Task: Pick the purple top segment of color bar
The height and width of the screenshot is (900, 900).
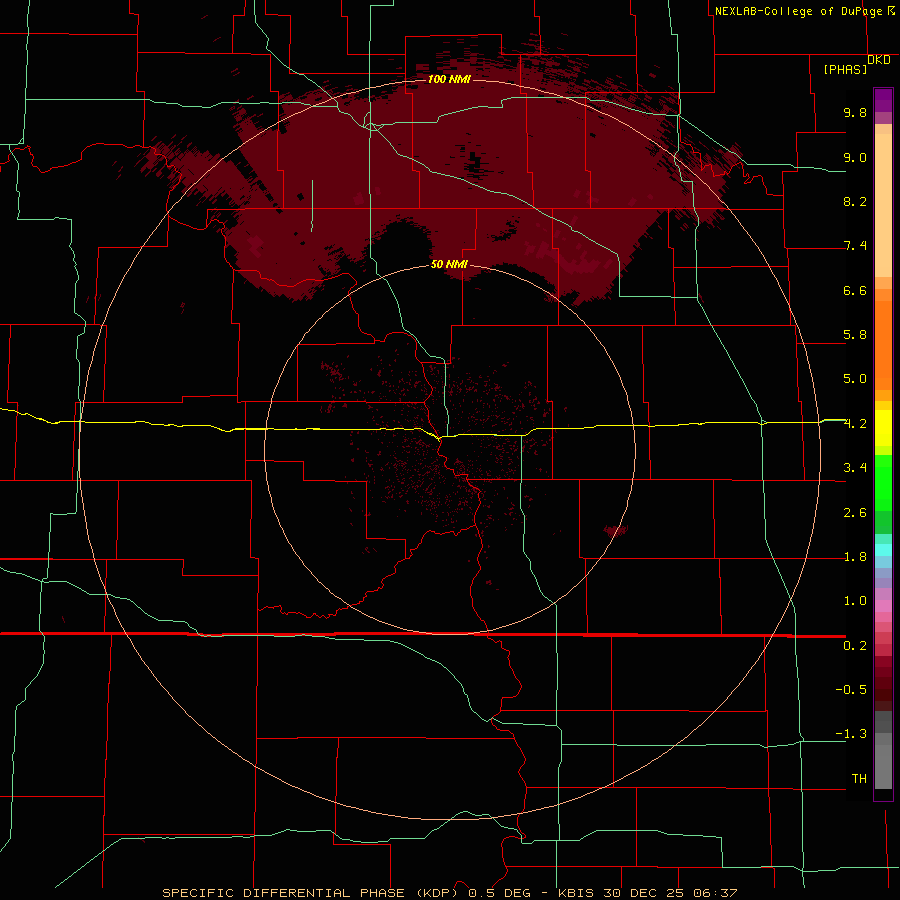Action: click(x=883, y=99)
